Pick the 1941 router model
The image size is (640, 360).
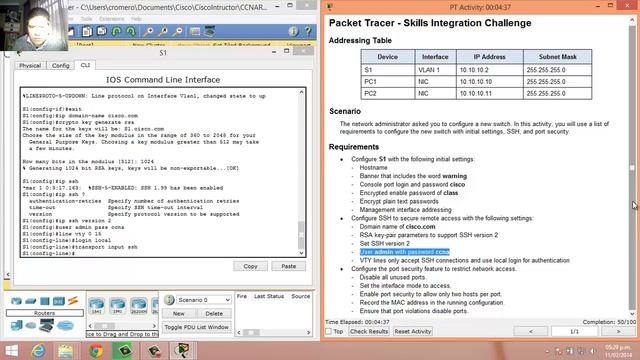[118, 305]
